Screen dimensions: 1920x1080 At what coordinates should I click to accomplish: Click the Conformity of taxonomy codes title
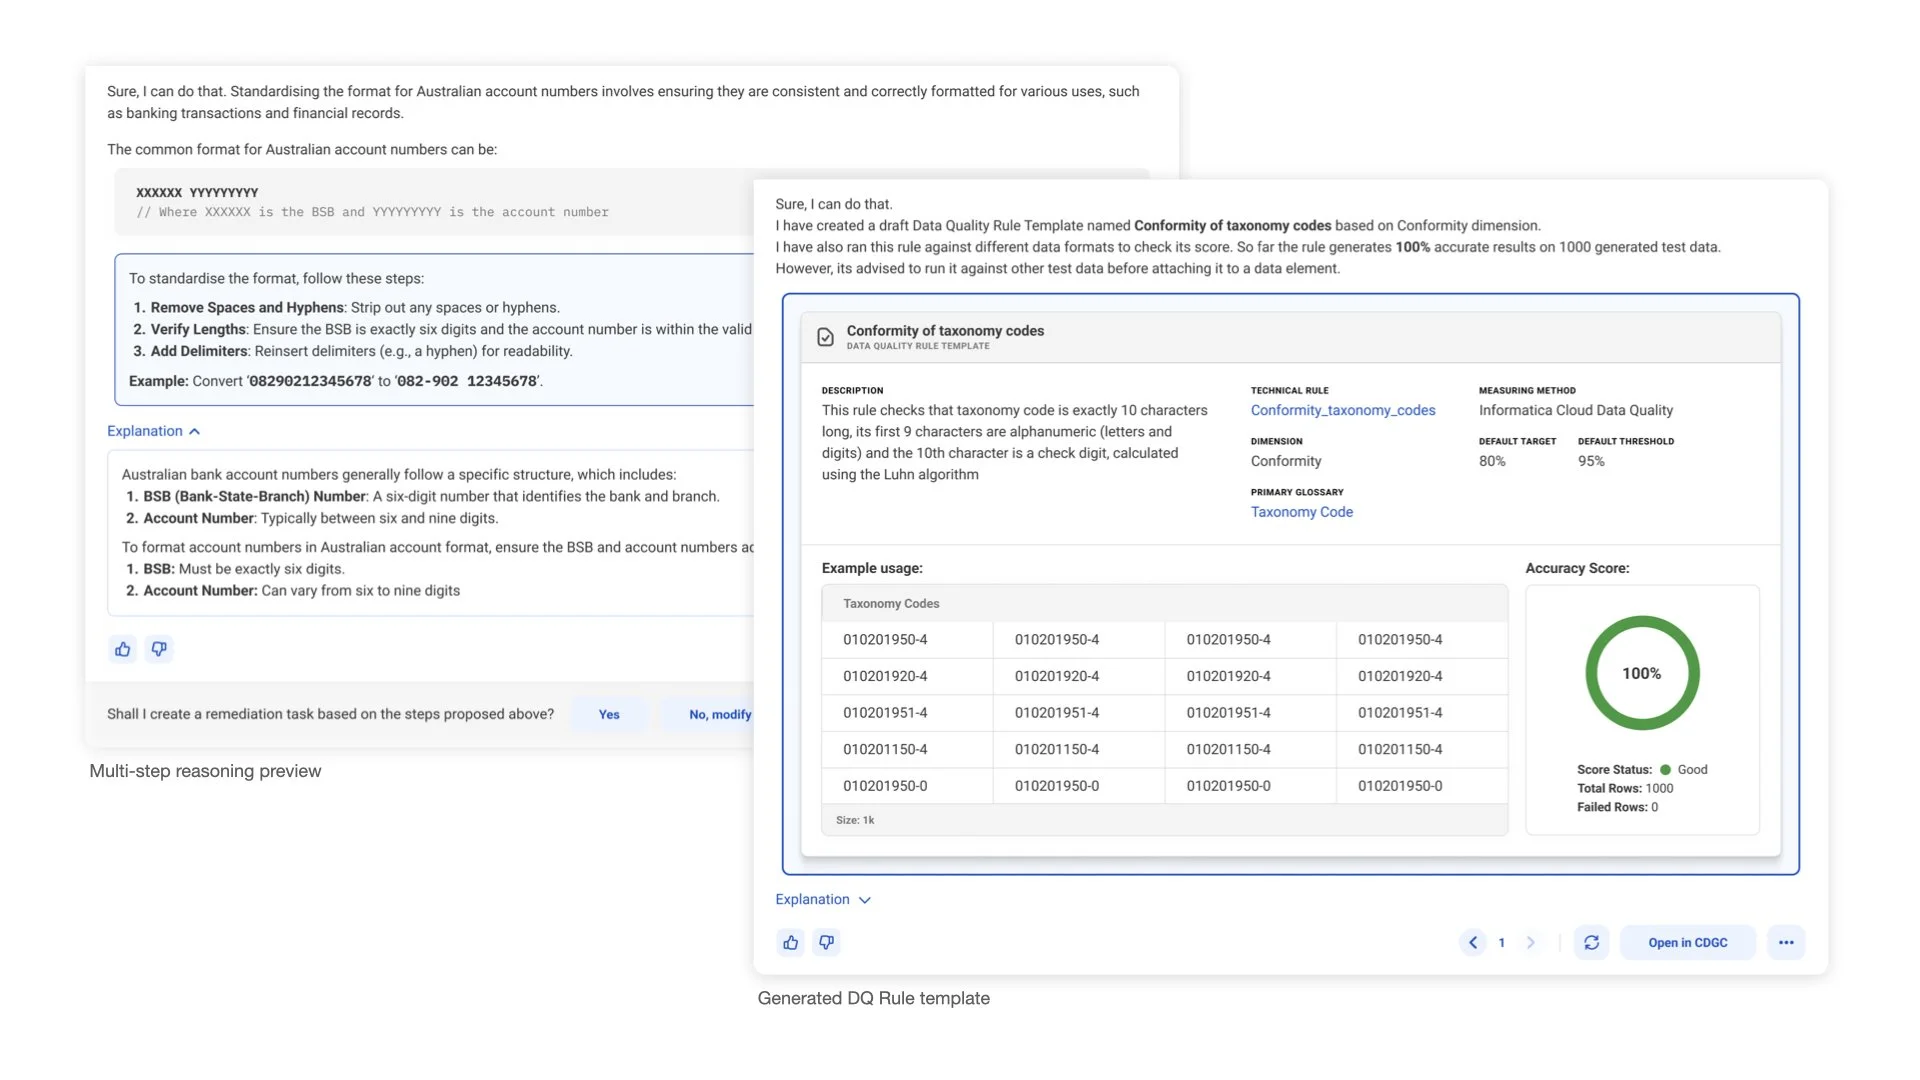(944, 330)
